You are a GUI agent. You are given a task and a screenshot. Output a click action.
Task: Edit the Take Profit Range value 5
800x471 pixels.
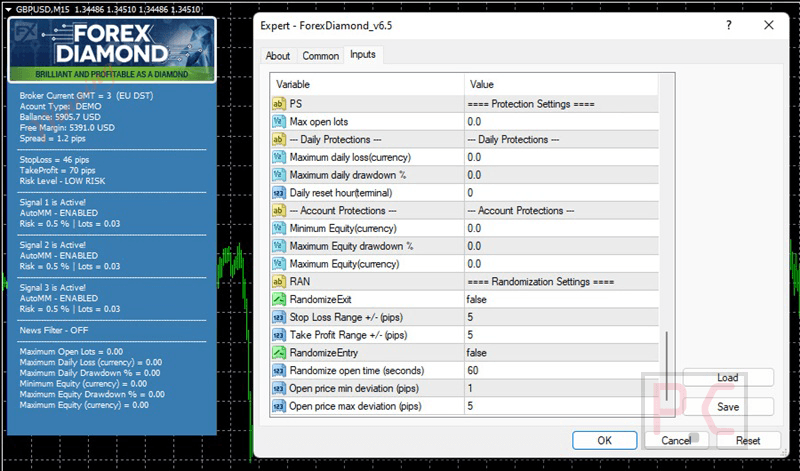[561, 335]
